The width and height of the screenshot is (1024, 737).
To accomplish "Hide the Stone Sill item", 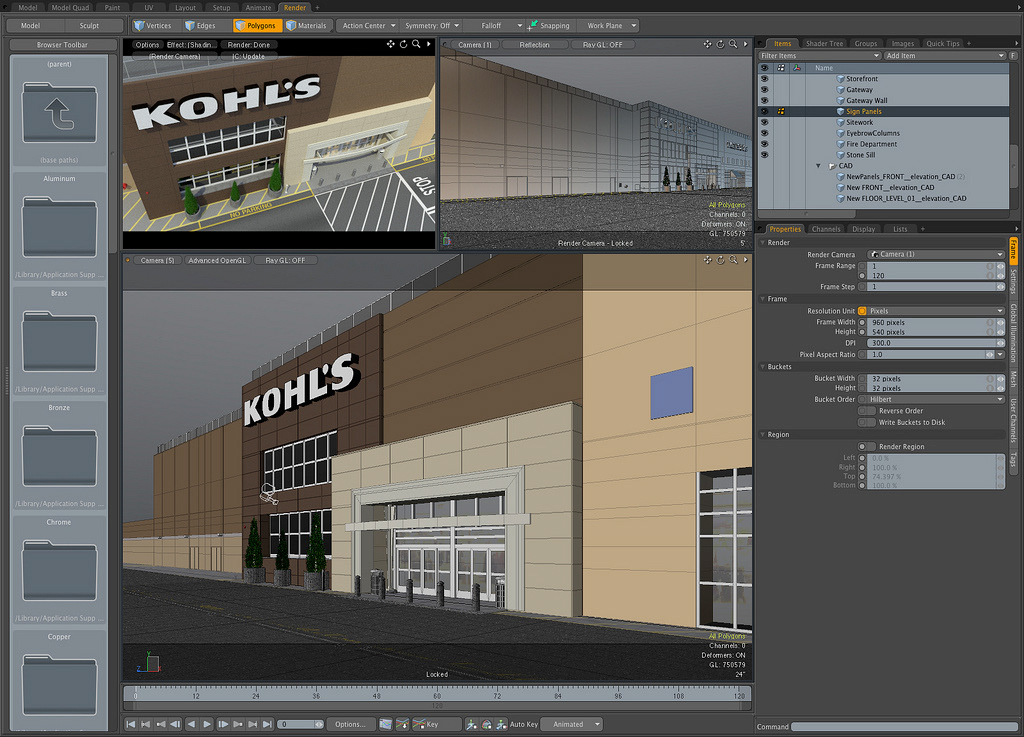I will pos(764,155).
